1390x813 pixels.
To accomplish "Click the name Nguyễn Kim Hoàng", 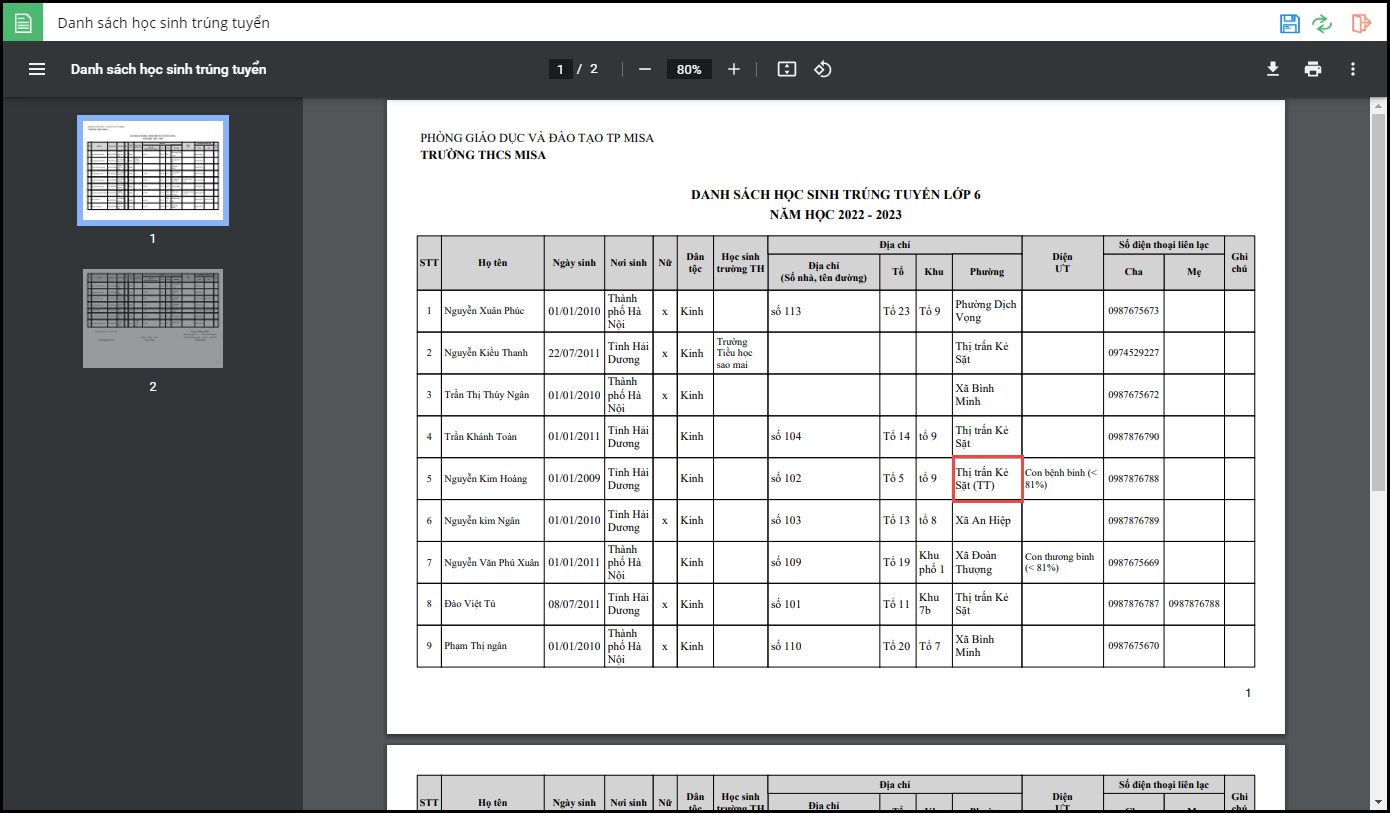I will (485, 479).
